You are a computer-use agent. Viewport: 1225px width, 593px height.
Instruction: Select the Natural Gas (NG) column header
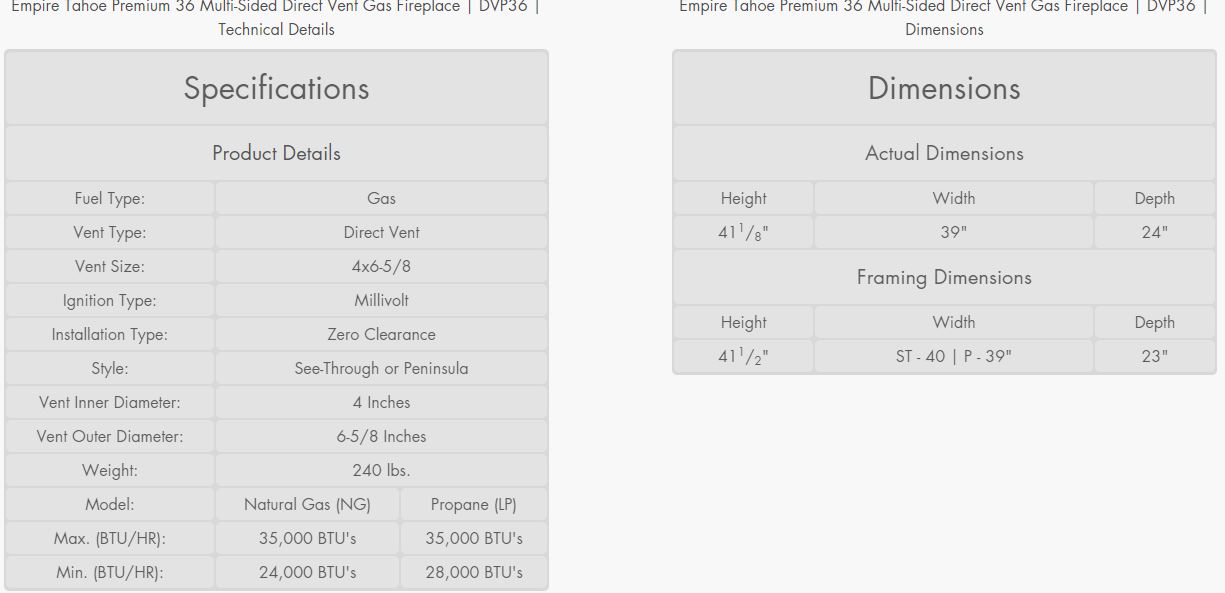pos(307,504)
